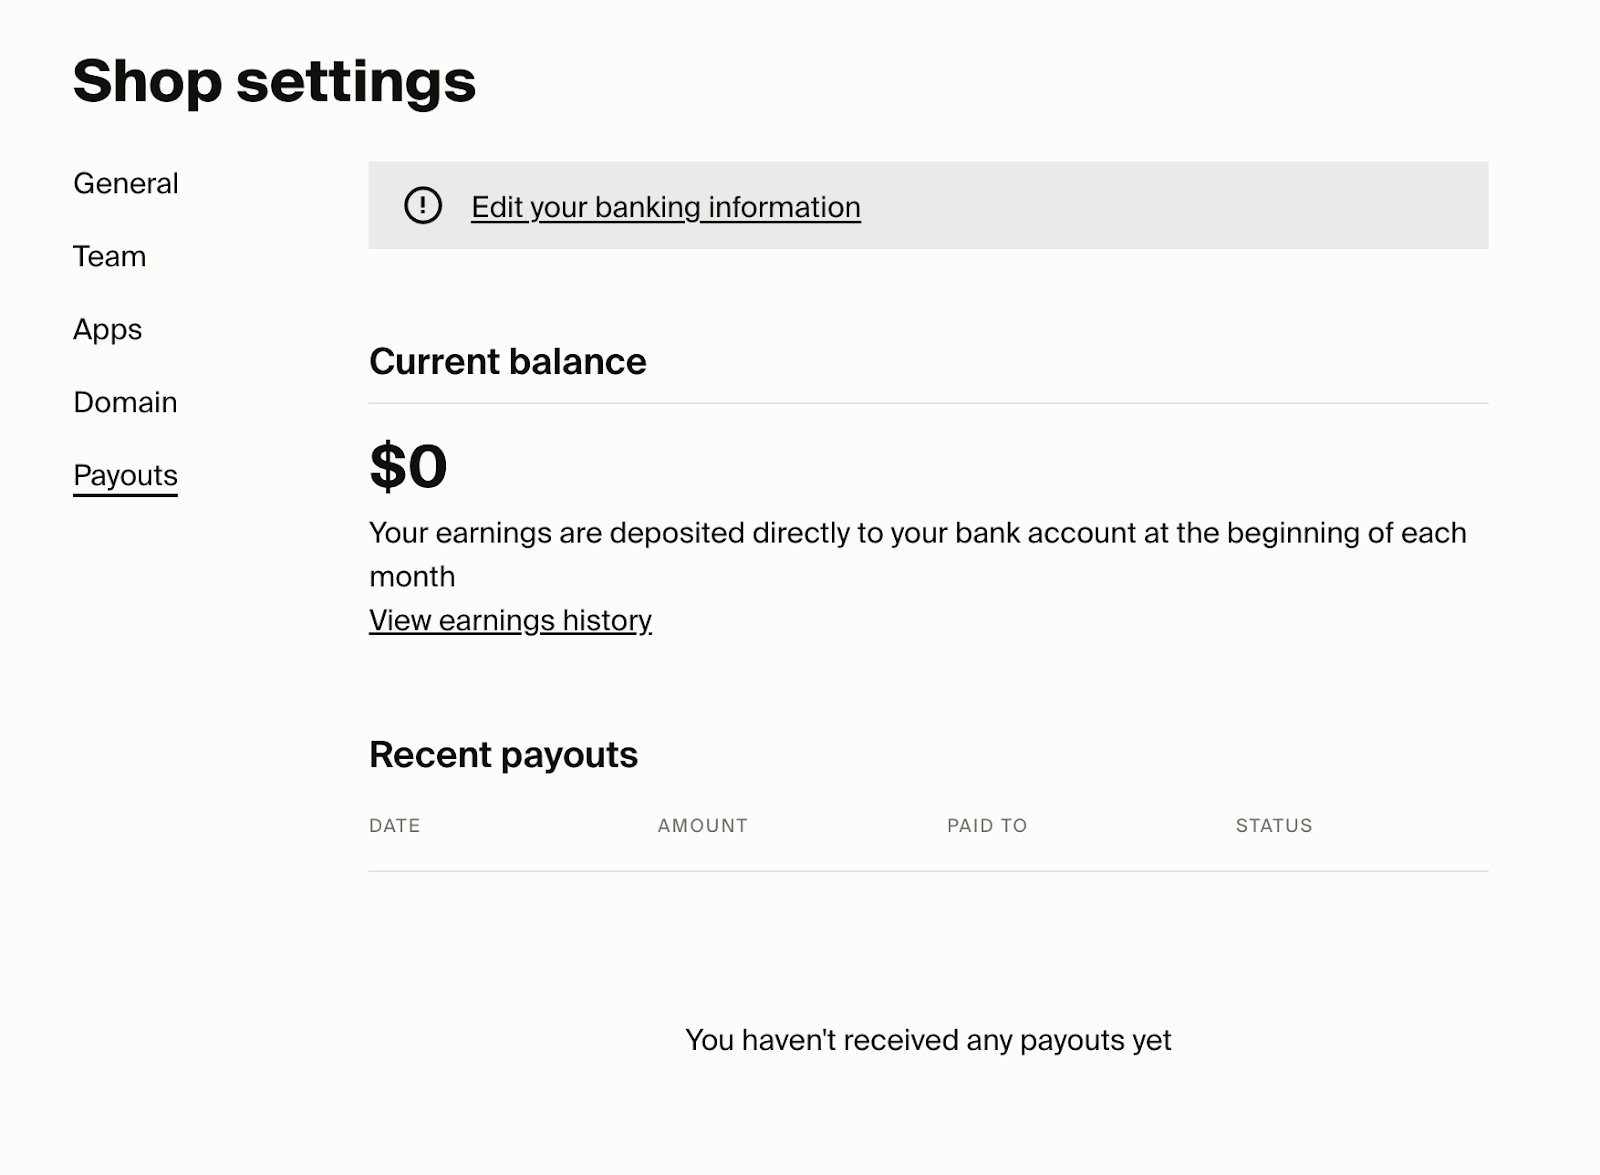
Task: Switch to the General settings tab
Action: pos(126,183)
